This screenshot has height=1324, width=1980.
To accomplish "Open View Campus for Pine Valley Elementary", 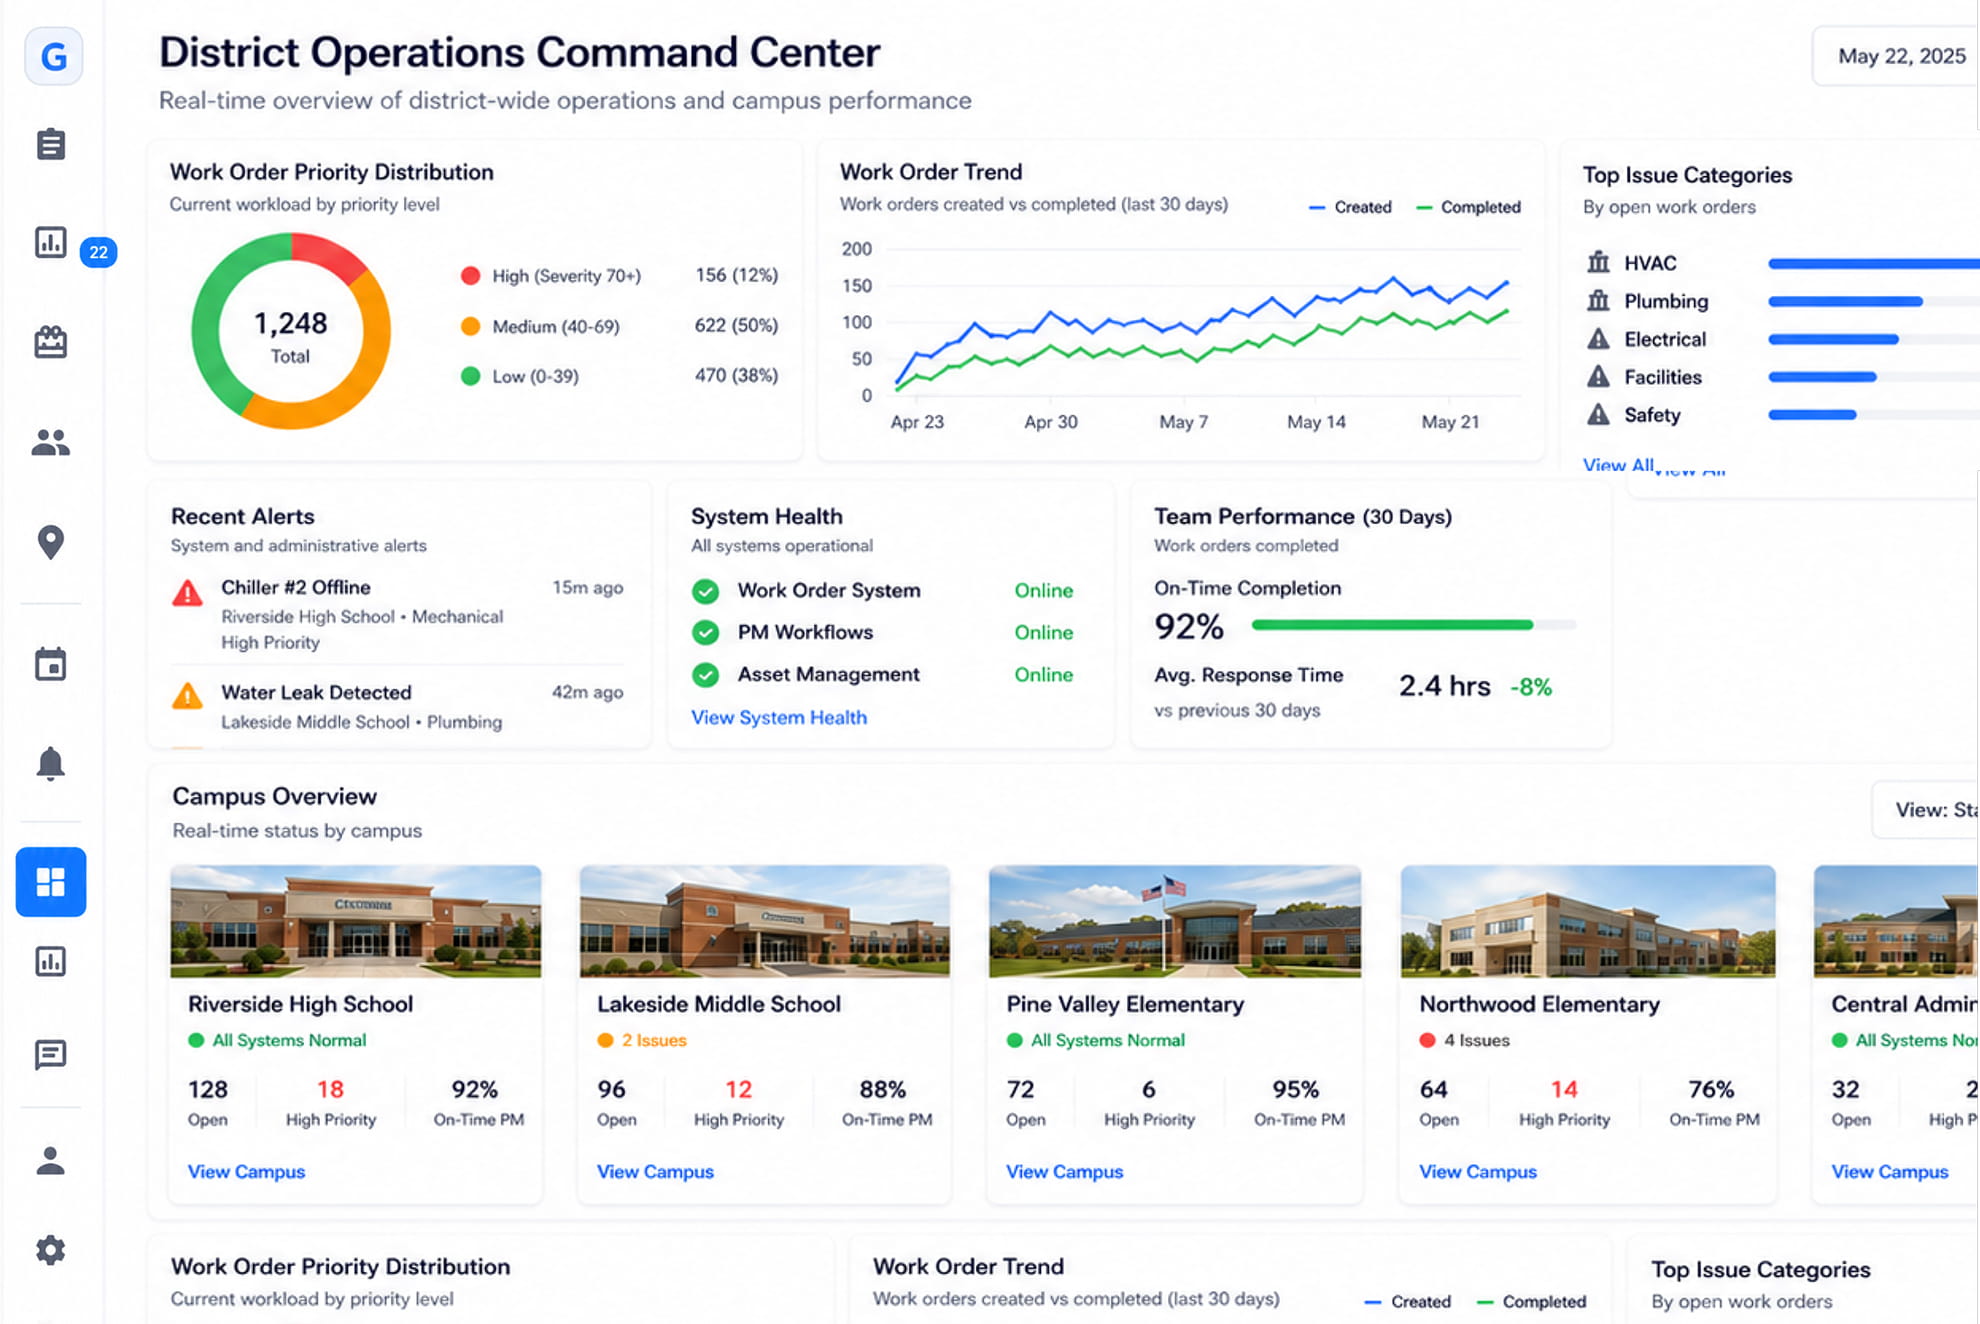I will 1064,1171.
